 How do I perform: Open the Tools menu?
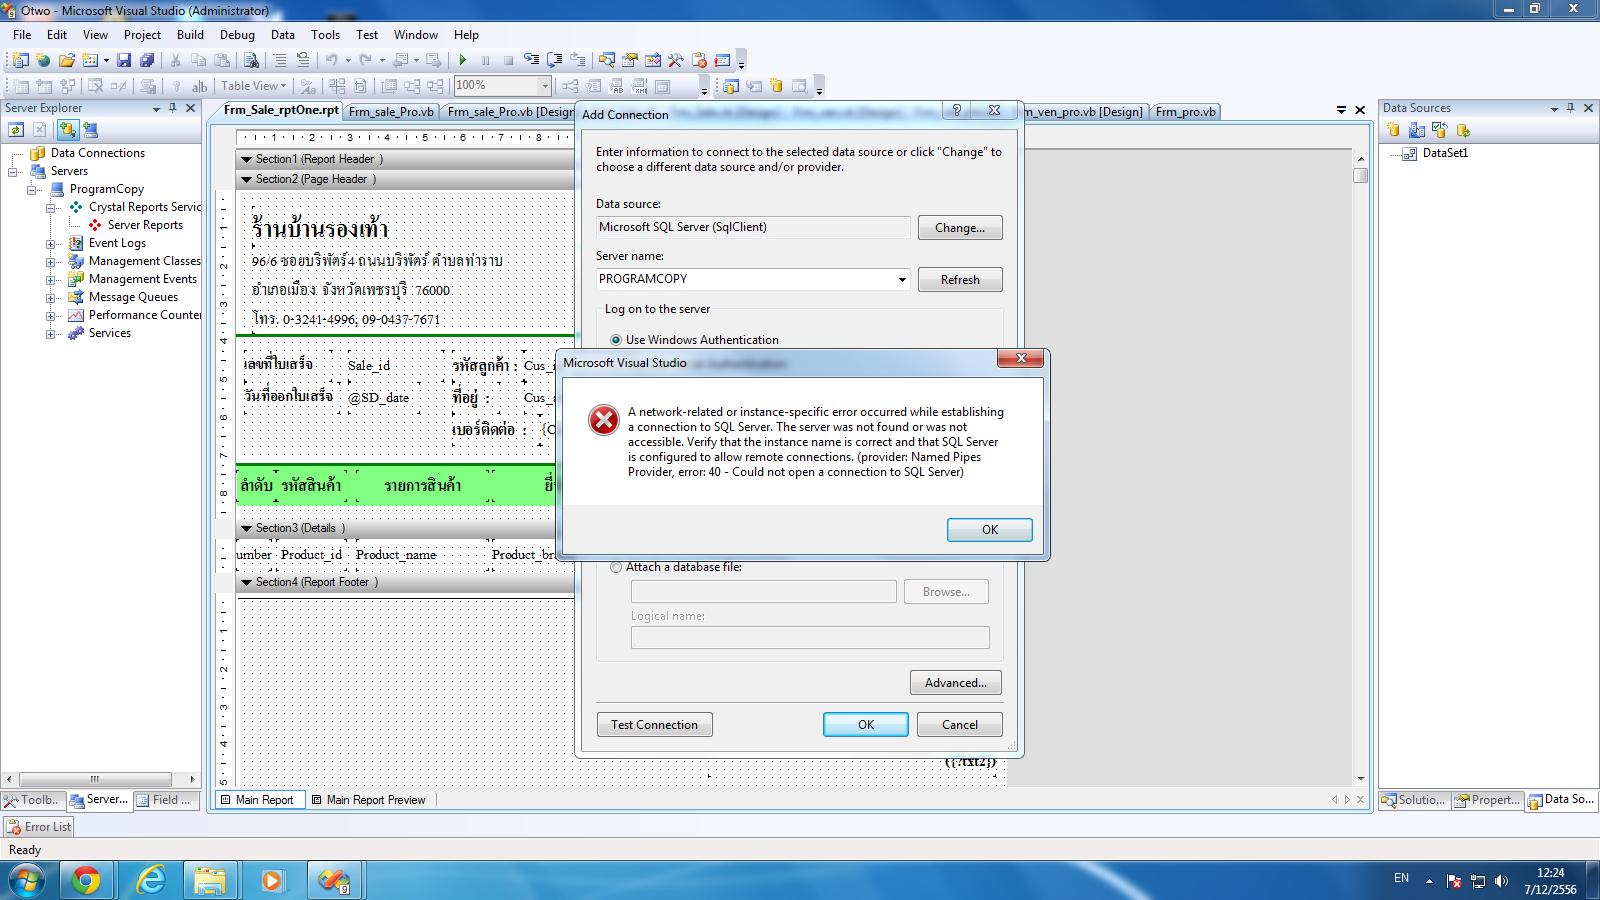pos(325,34)
